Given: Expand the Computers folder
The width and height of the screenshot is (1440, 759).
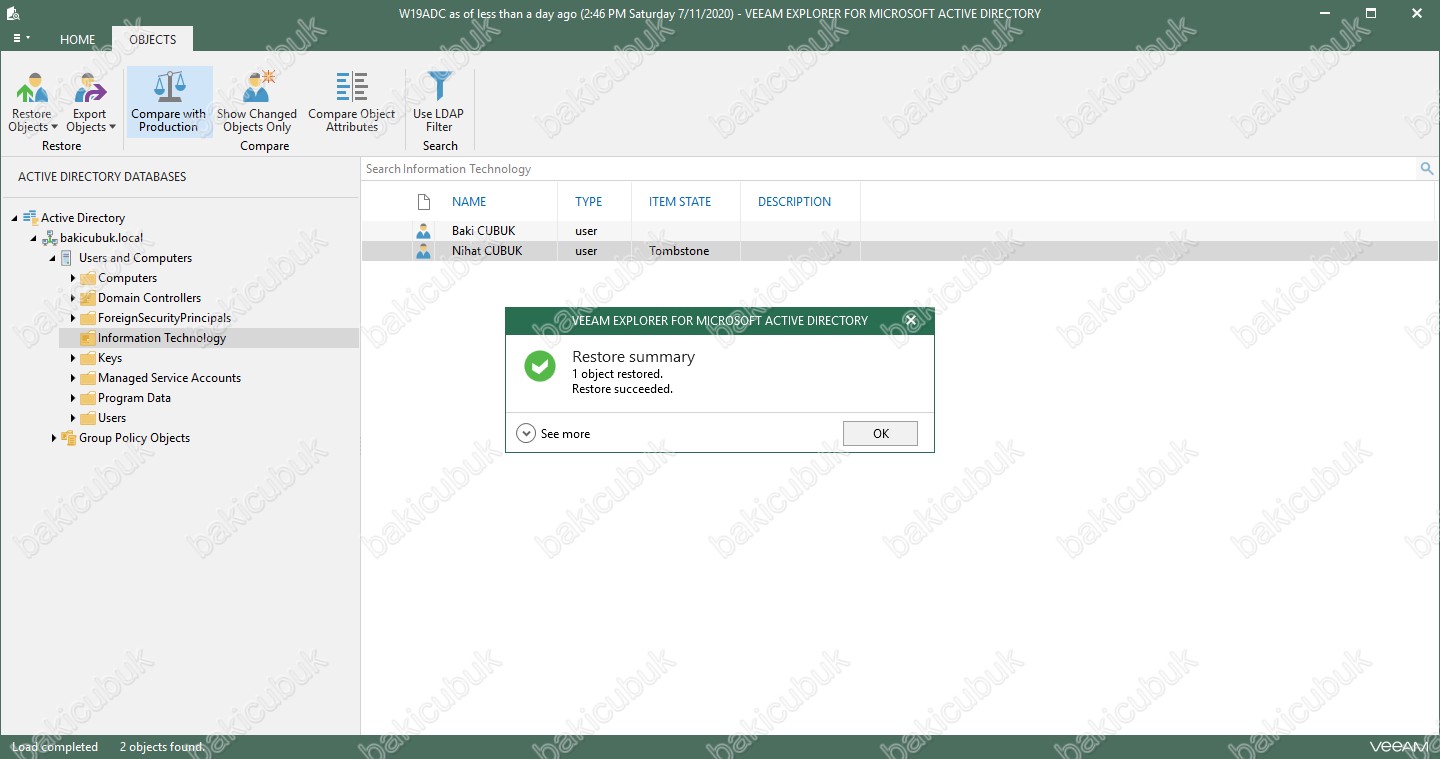Looking at the screenshot, I should point(73,278).
